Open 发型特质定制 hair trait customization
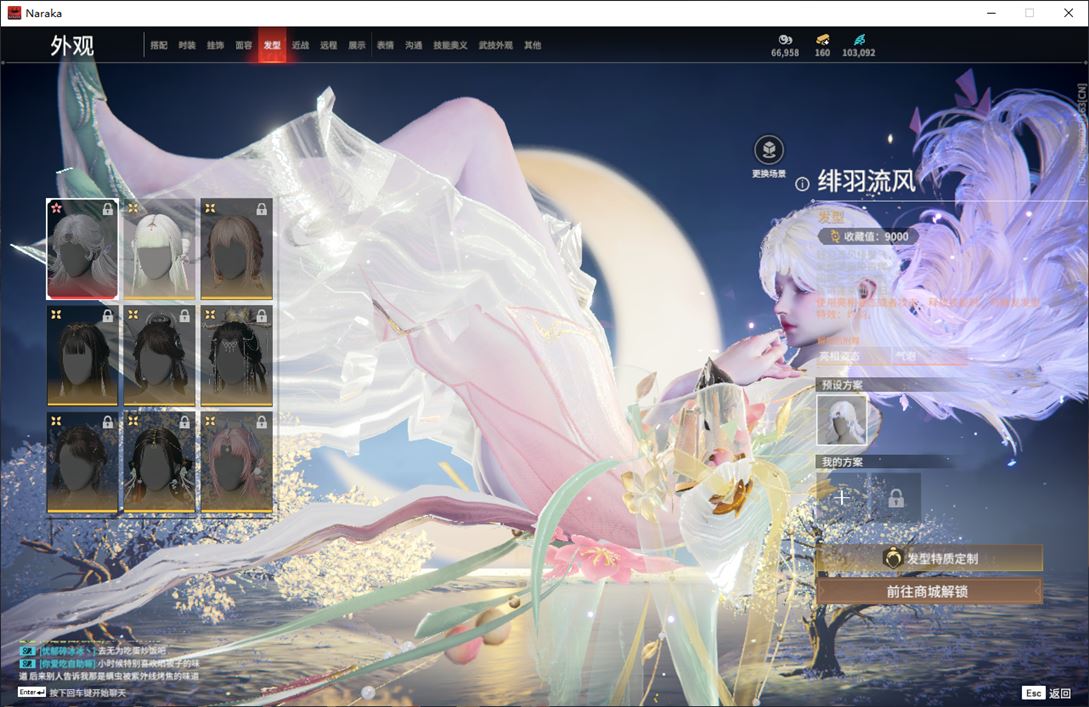The height and width of the screenshot is (707, 1089). point(929,558)
